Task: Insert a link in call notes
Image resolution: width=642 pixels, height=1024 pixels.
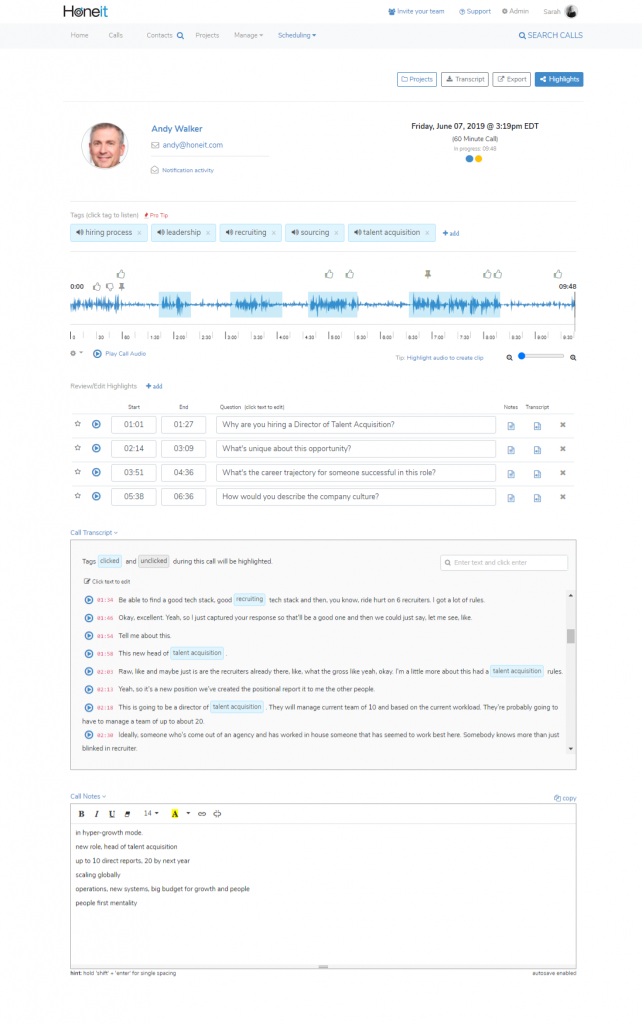Action: pos(202,814)
